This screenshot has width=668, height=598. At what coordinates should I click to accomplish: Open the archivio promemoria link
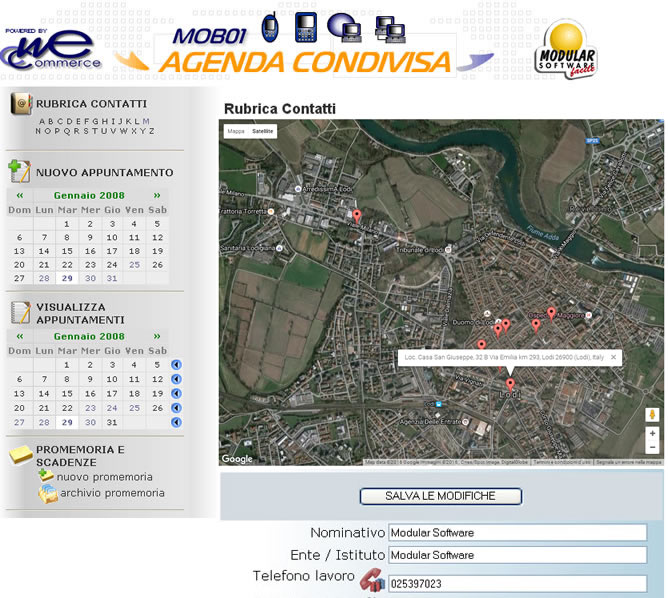pyautogui.click(x=112, y=493)
